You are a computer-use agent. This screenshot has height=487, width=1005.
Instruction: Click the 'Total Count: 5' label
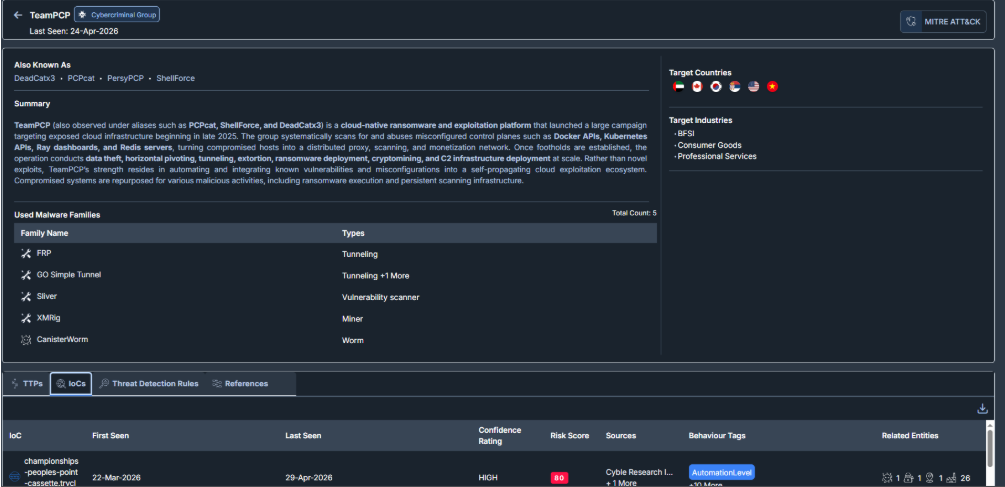tap(635, 213)
